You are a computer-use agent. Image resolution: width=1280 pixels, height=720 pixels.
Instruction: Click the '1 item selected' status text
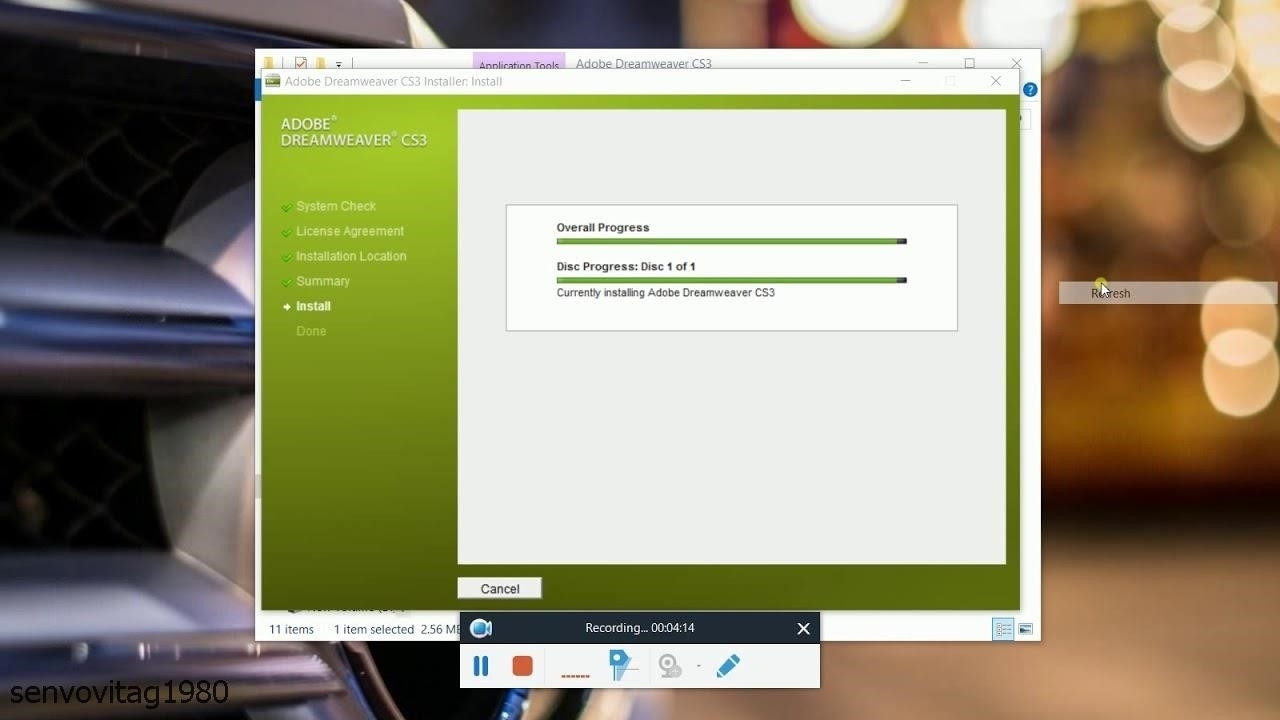tap(374, 630)
